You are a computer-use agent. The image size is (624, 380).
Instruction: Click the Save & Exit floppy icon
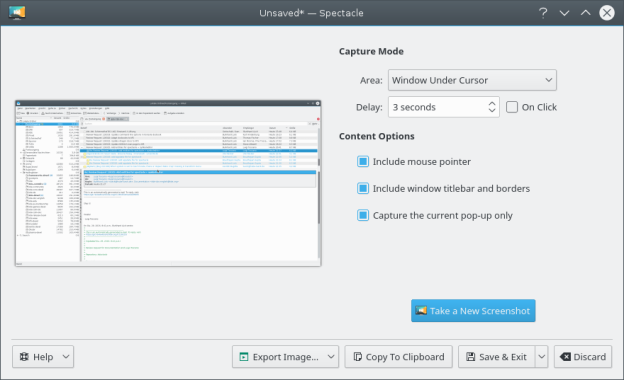tap(471, 357)
